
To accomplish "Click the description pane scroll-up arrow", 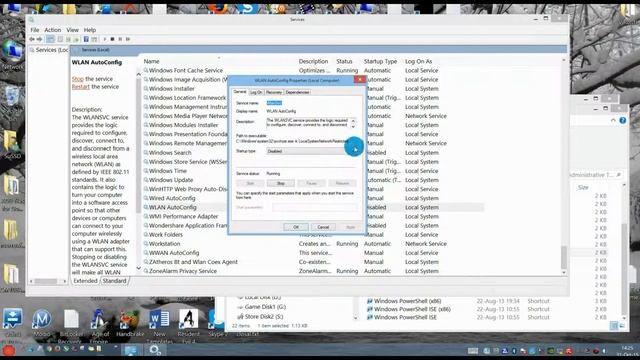I will (x=138, y=74).
